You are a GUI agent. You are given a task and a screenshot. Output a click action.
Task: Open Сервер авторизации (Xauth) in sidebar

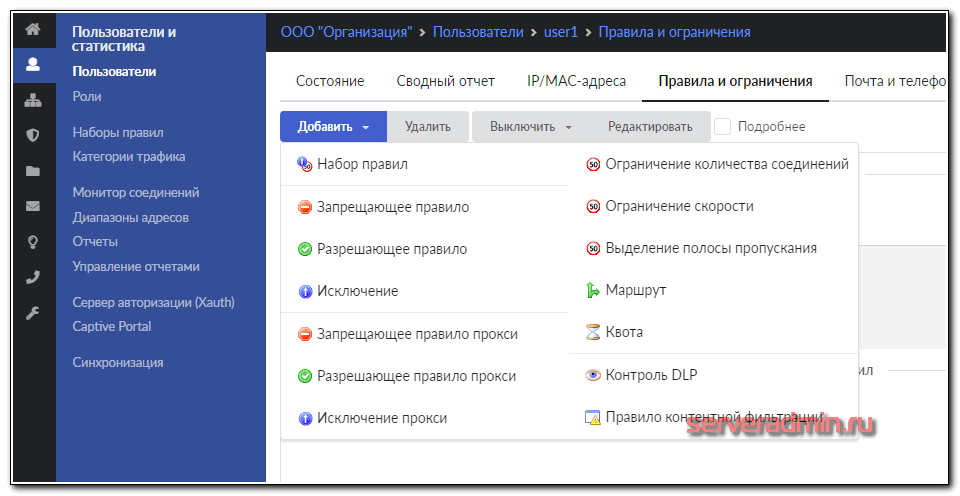pyautogui.click(x=154, y=302)
